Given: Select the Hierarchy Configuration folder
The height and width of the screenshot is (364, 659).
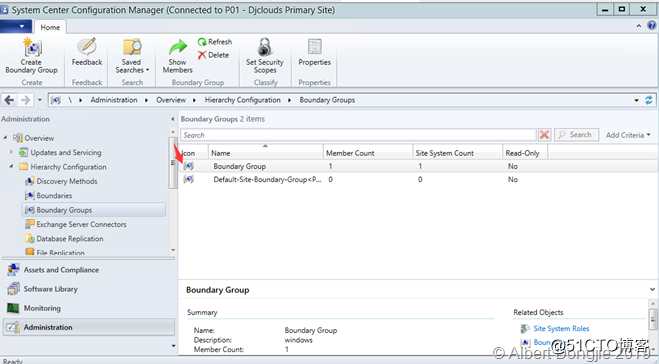Looking at the screenshot, I should click(68, 167).
